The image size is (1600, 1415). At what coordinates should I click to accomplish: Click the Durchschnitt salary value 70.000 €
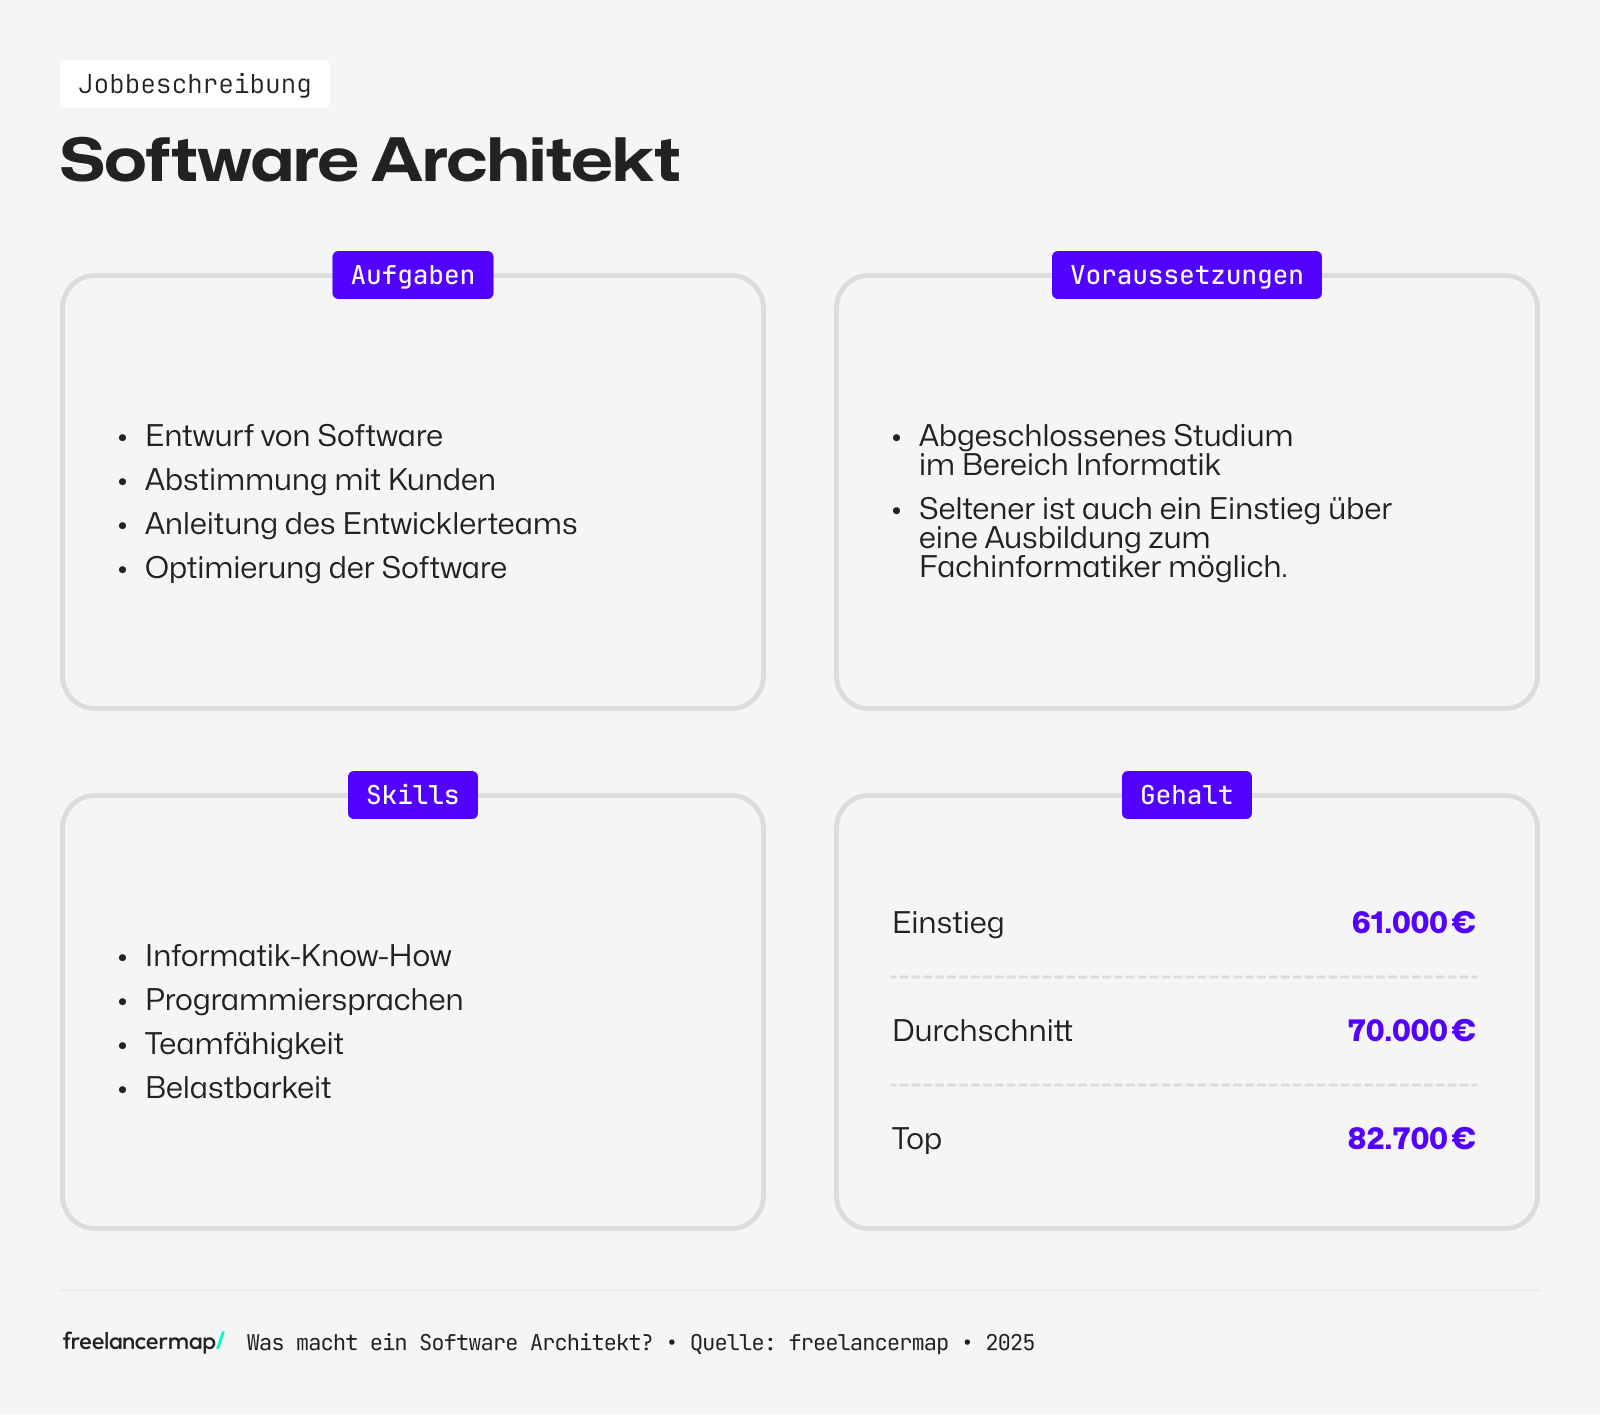[x=1410, y=1030]
